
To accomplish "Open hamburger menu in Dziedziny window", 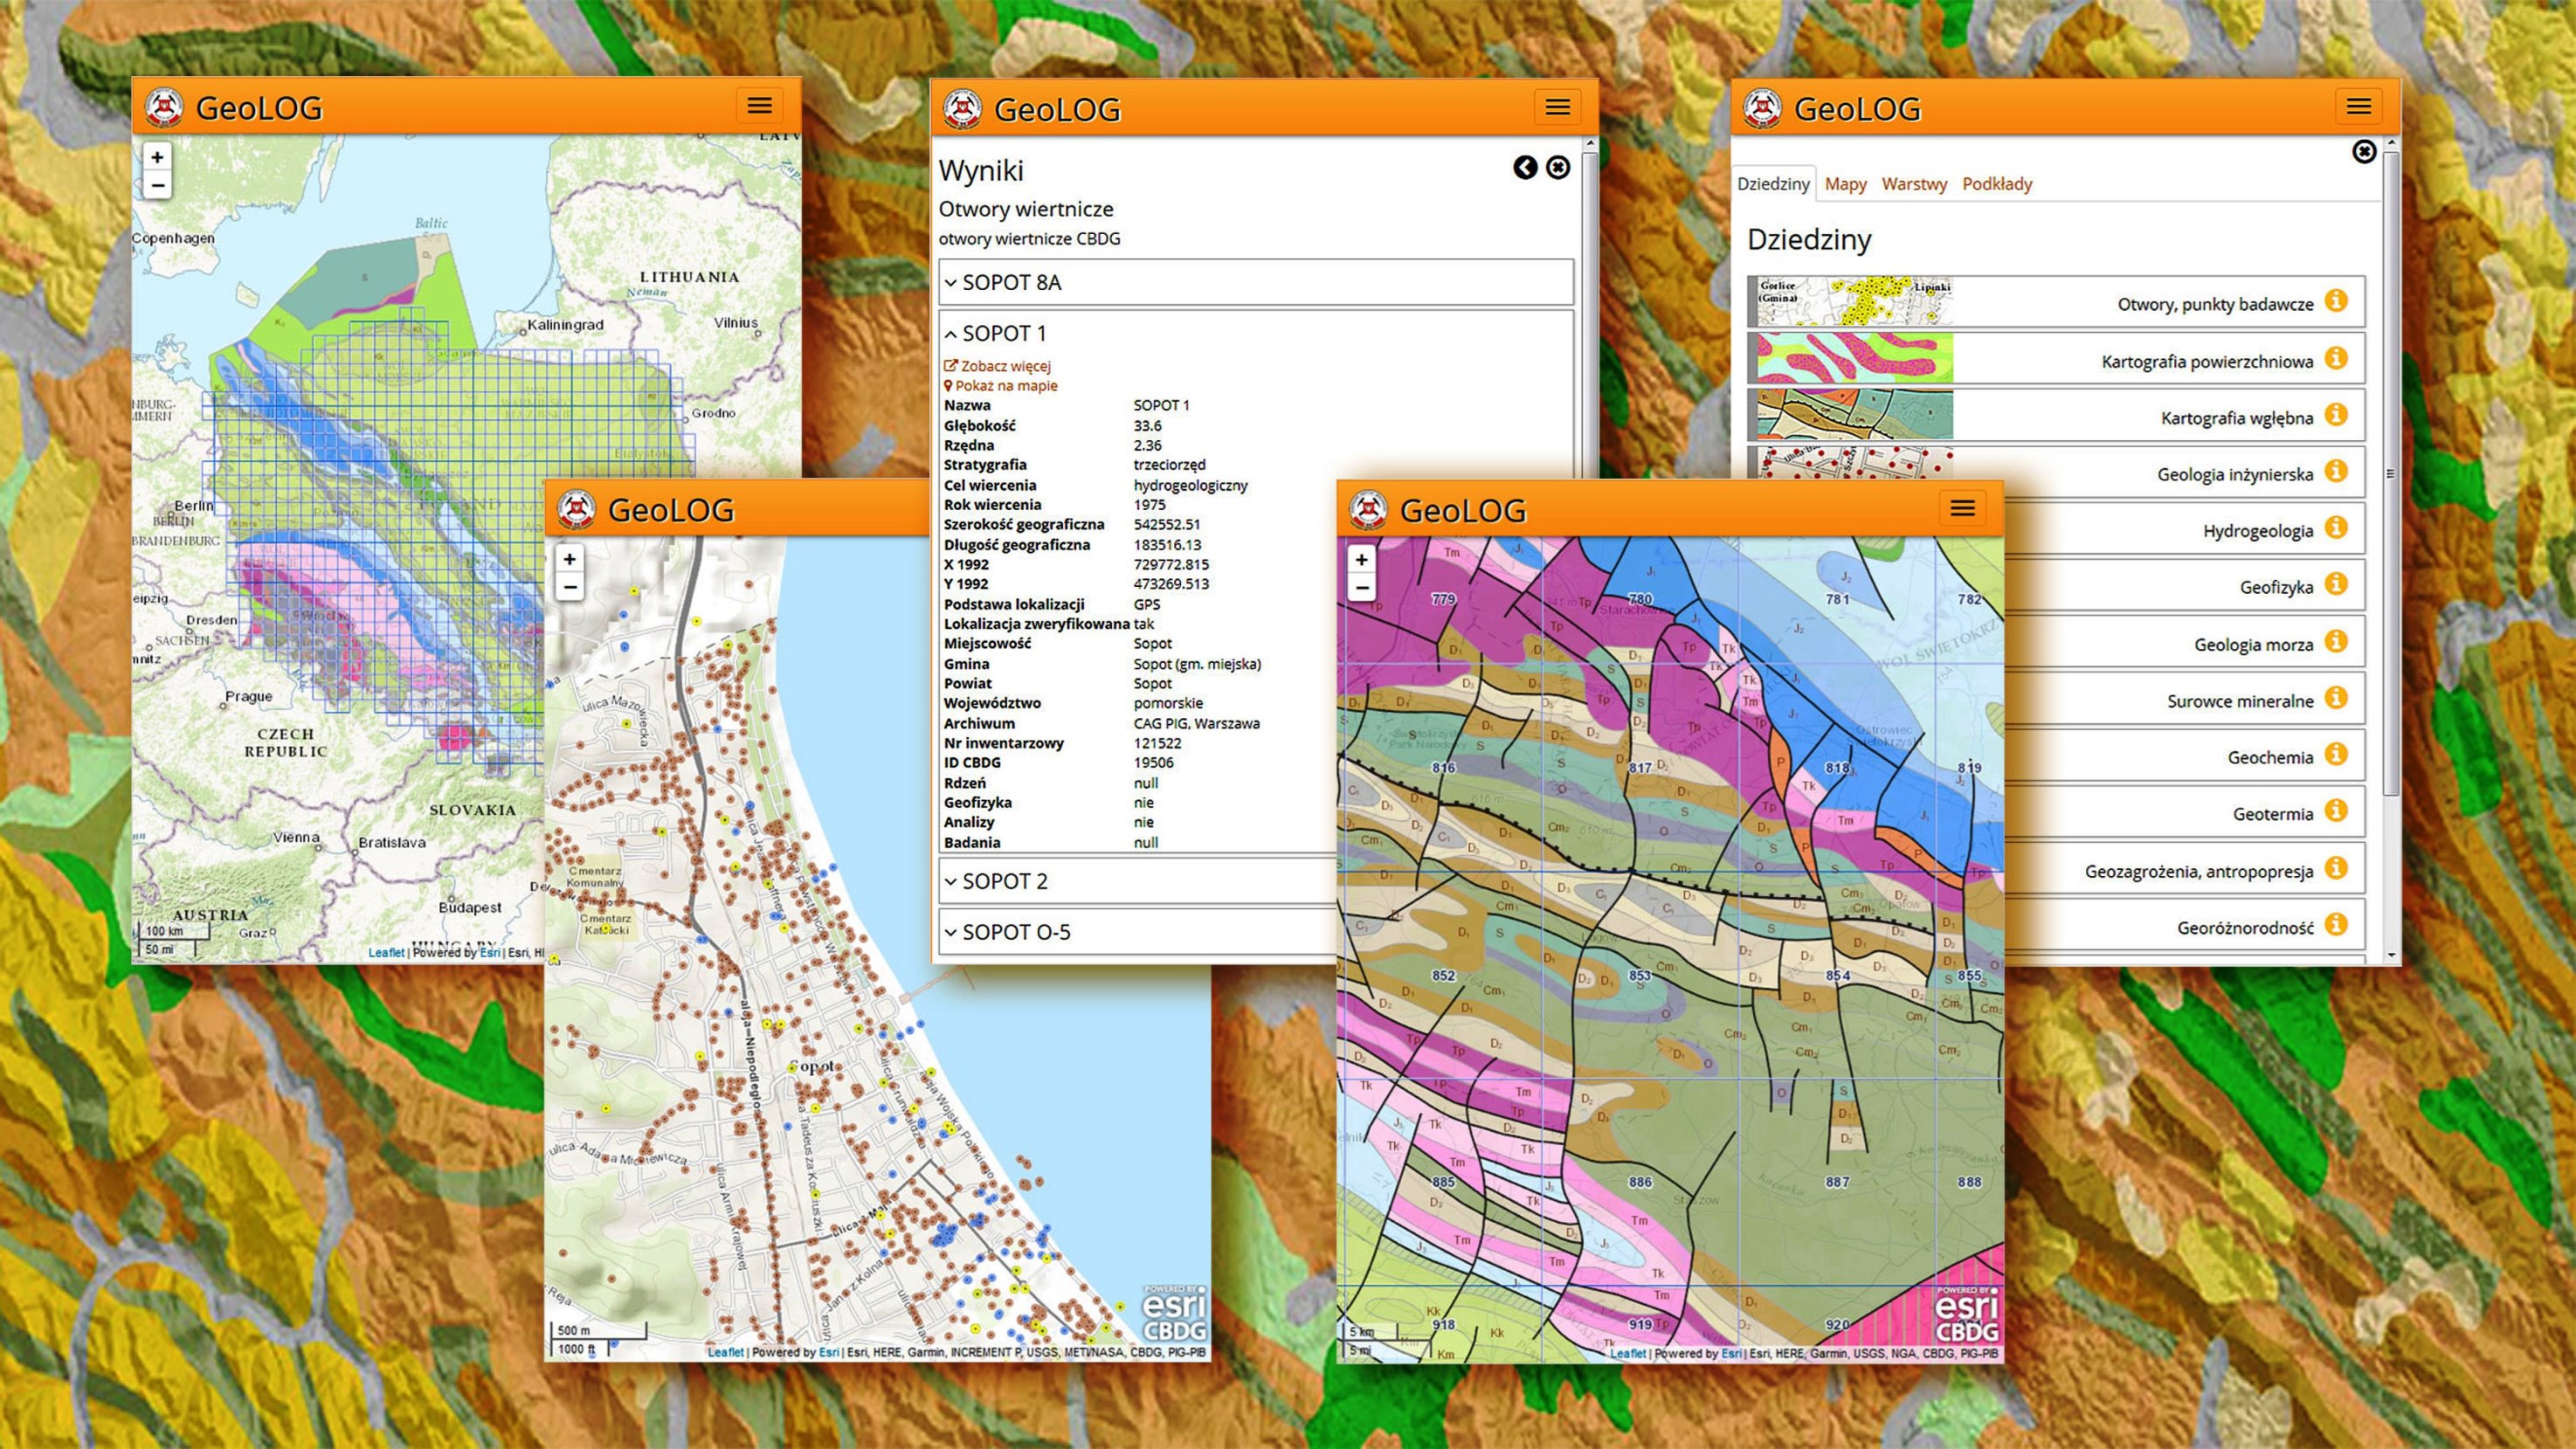I will coord(2358,106).
